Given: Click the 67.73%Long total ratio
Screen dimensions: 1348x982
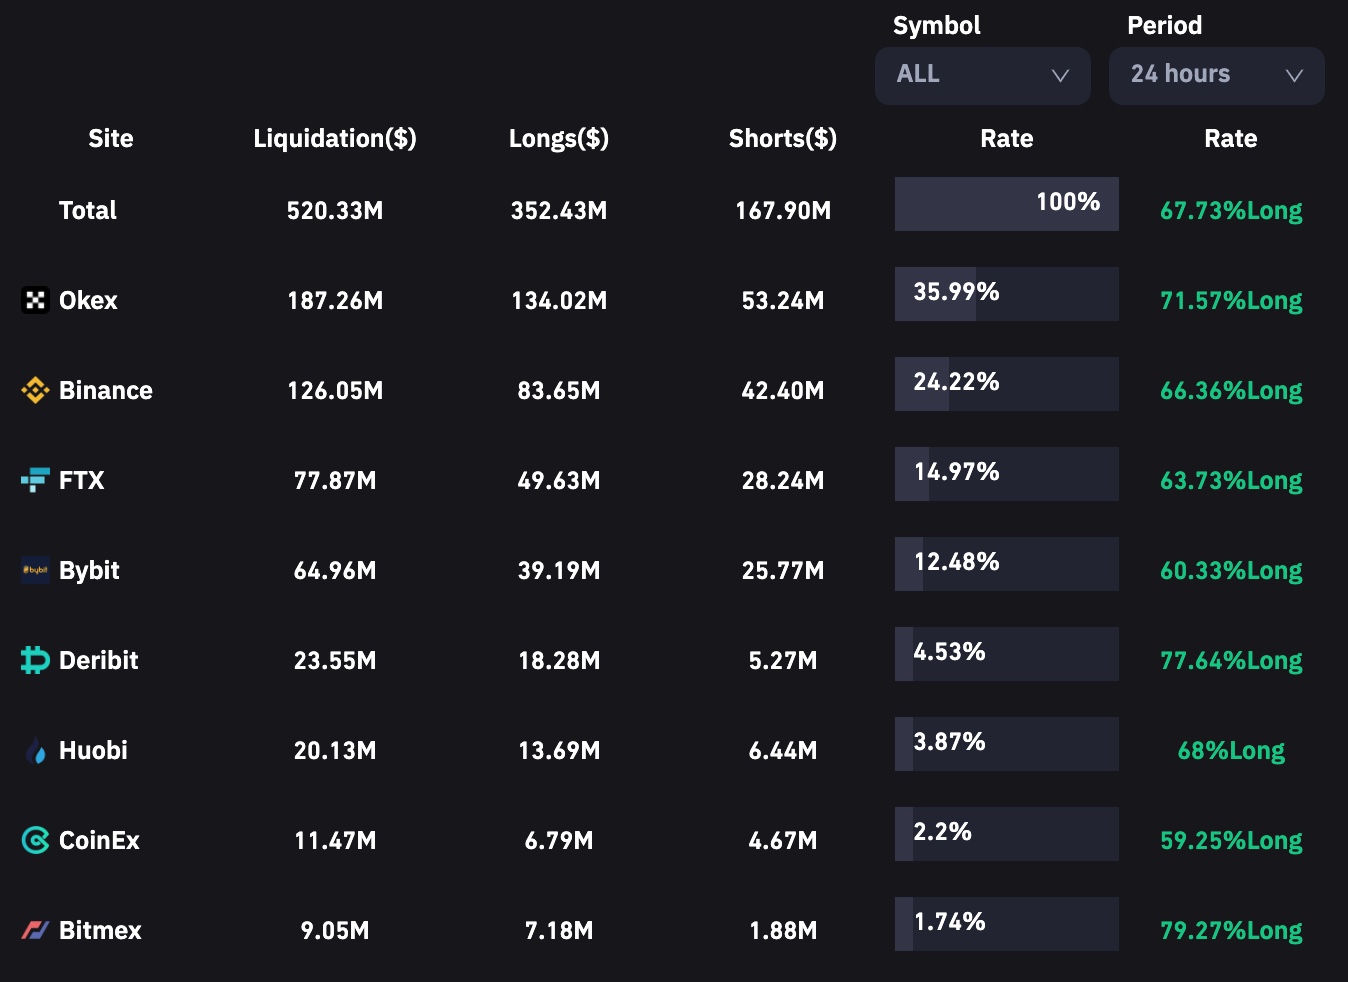Looking at the screenshot, I should point(1231,211).
